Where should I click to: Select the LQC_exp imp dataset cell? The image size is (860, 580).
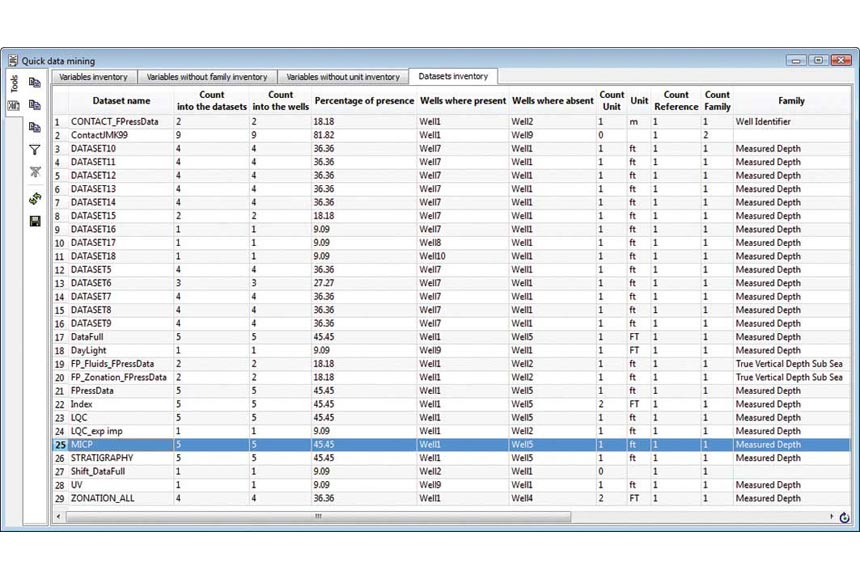coord(121,431)
